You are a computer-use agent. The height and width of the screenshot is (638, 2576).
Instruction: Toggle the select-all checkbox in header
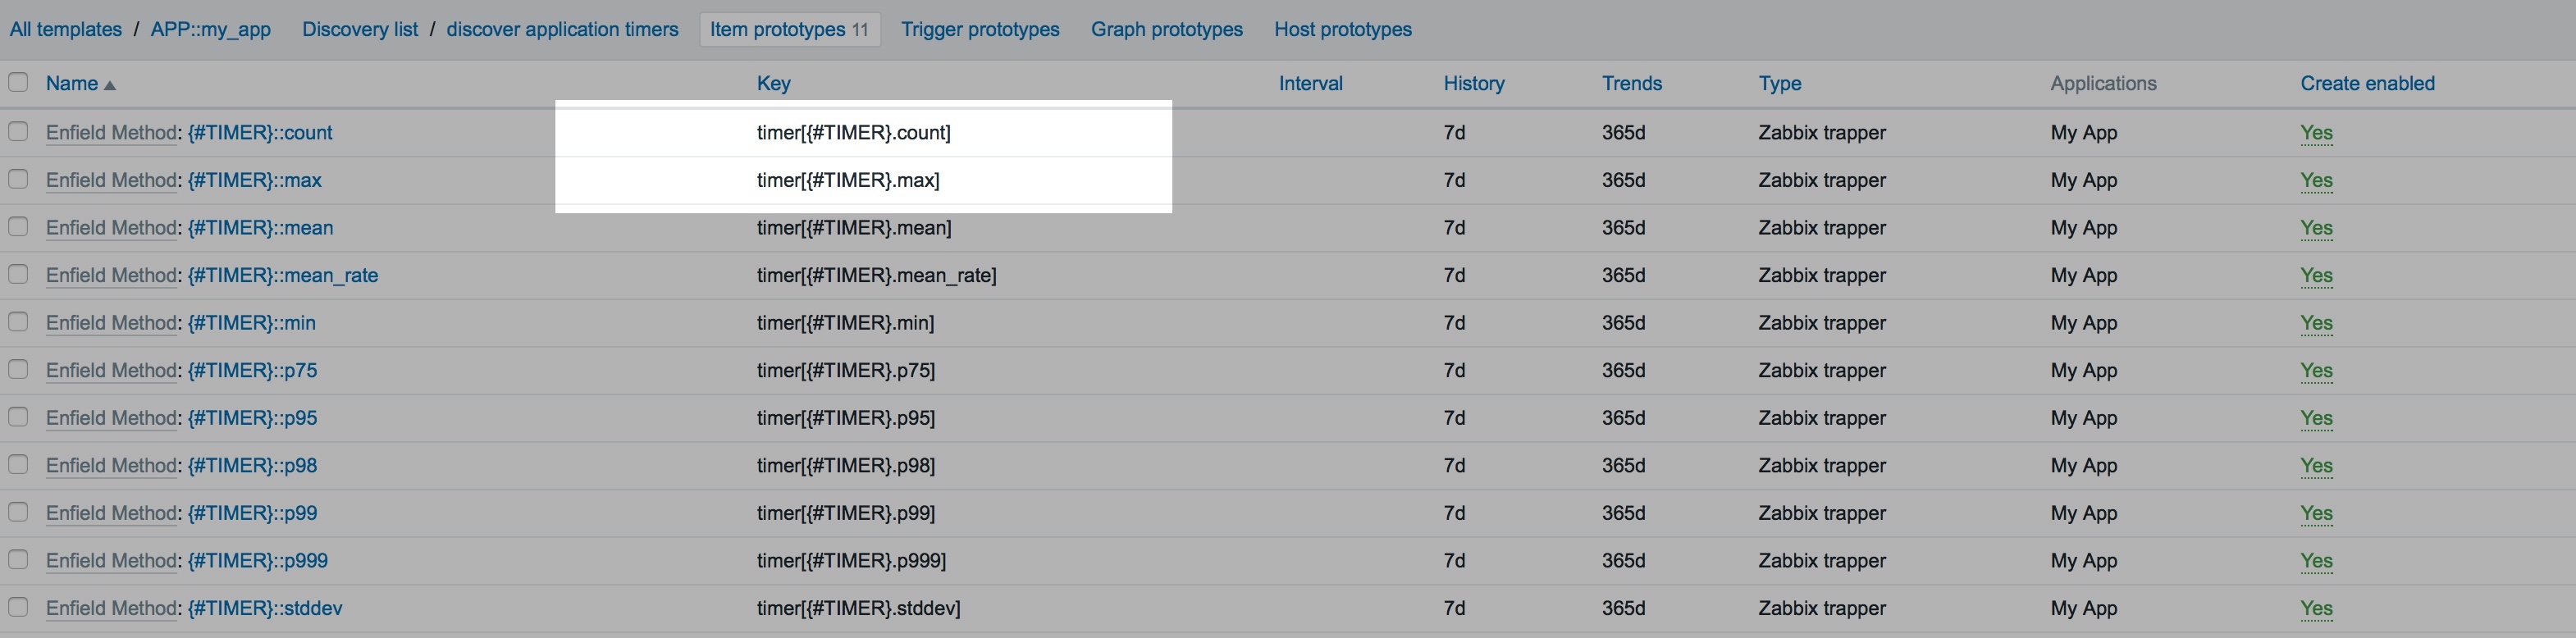(18, 82)
